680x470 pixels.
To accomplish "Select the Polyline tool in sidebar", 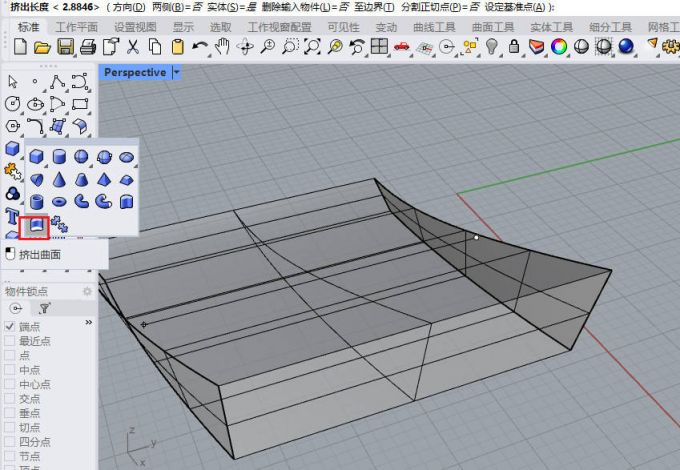I will click(x=57, y=81).
